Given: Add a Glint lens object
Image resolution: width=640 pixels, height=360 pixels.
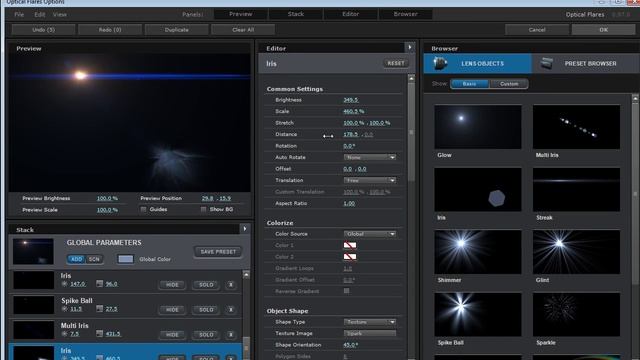Looking at the screenshot, I should pyautogui.click(x=576, y=252).
